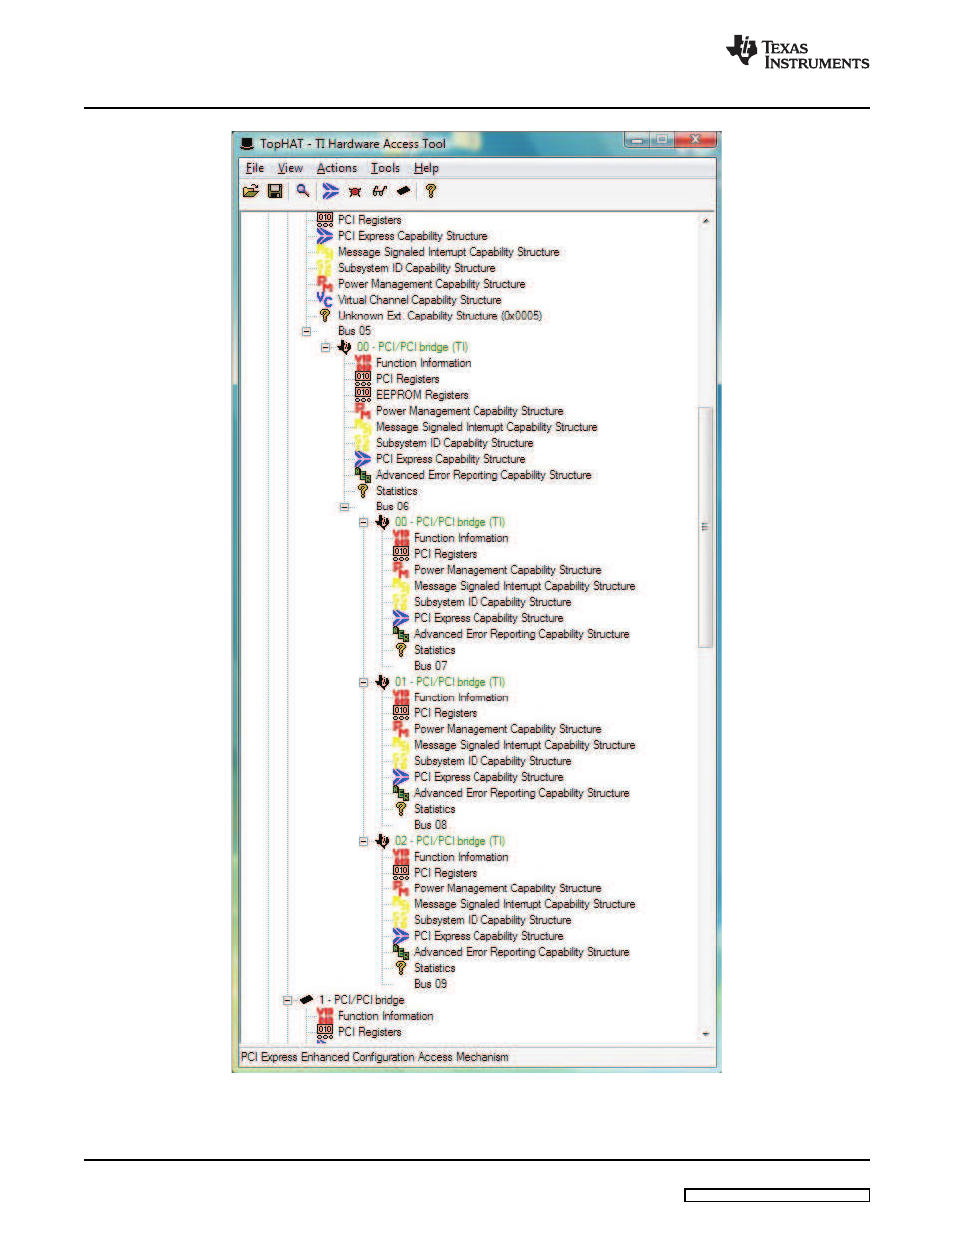The height and width of the screenshot is (1235, 954).
Task: Collapse the 1 - PCI/PCI bridge node
Action: [288, 1000]
